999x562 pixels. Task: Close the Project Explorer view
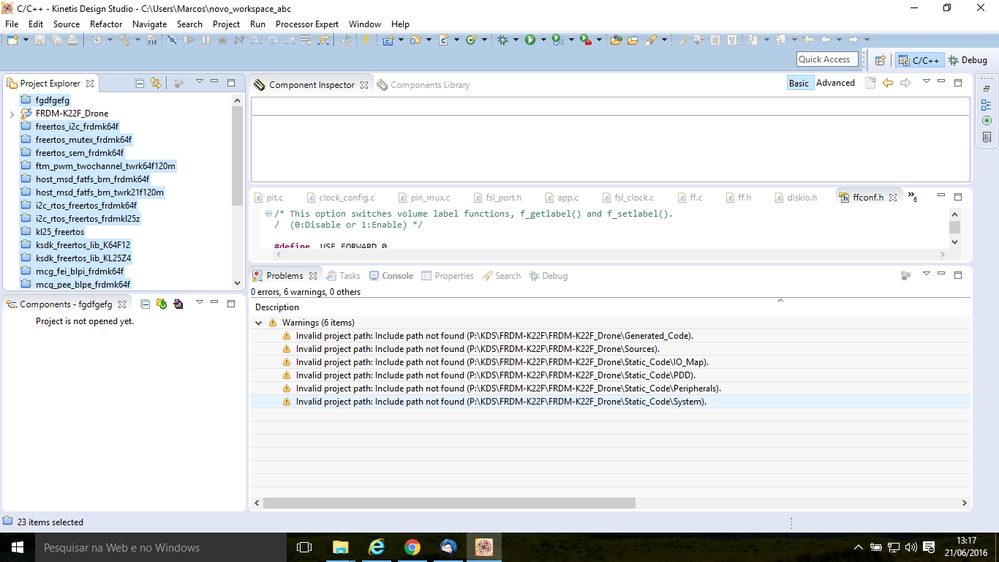tap(90, 83)
